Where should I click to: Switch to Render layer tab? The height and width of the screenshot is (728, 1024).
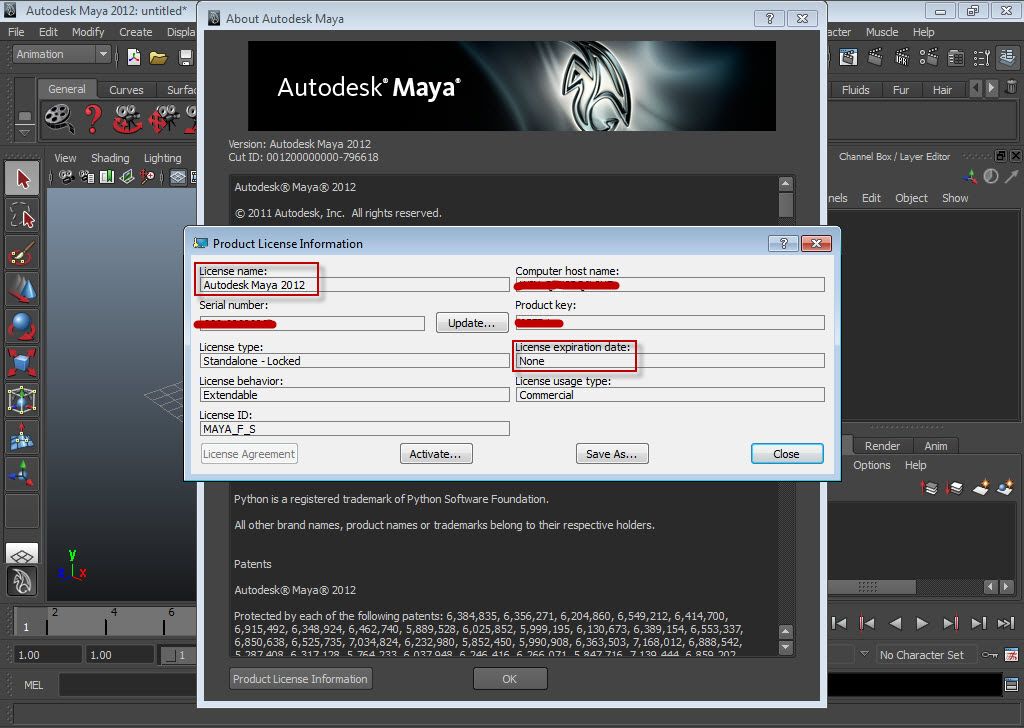(x=882, y=445)
